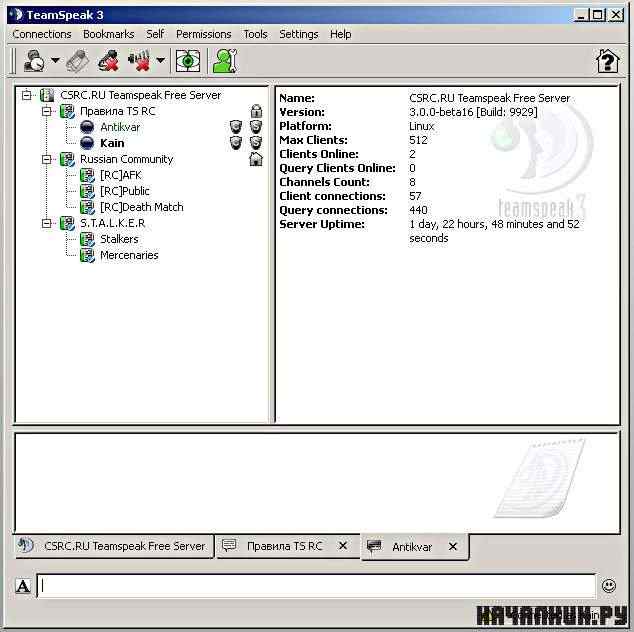Click the Version value 3.0.0-beta16
Screen dimensions: 634x632
(x=473, y=112)
